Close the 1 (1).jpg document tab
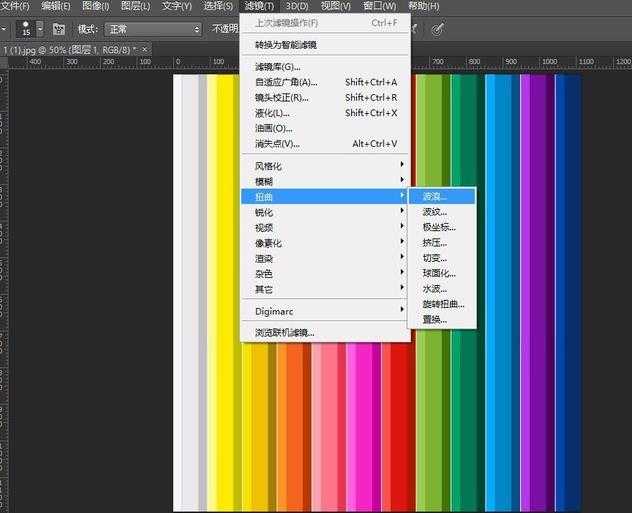The width and height of the screenshot is (632, 513). pyautogui.click(x=146, y=49)
